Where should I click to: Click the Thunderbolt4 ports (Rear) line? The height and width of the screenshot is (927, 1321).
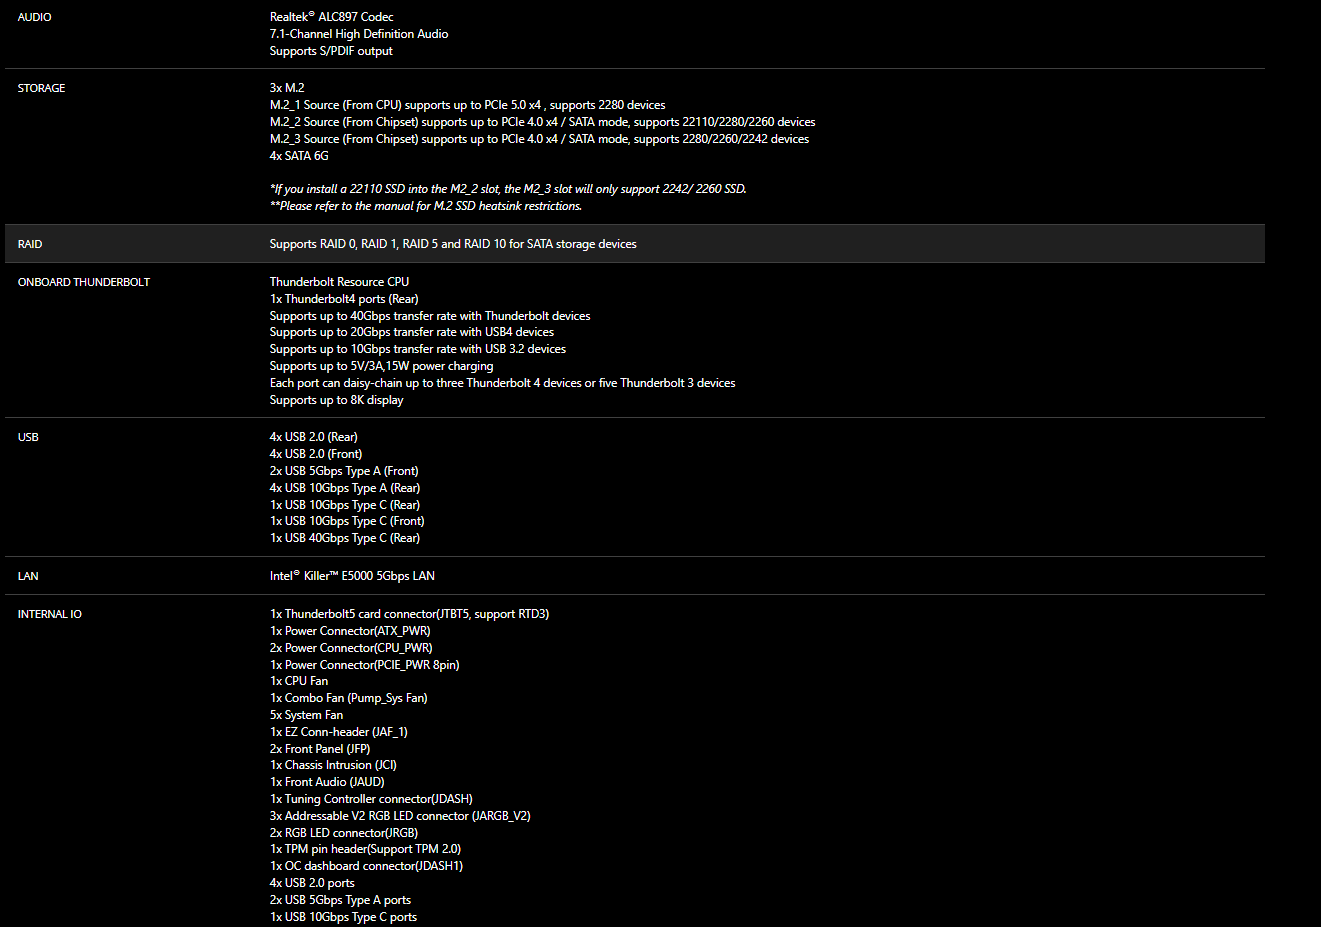[x=344, y=299]
